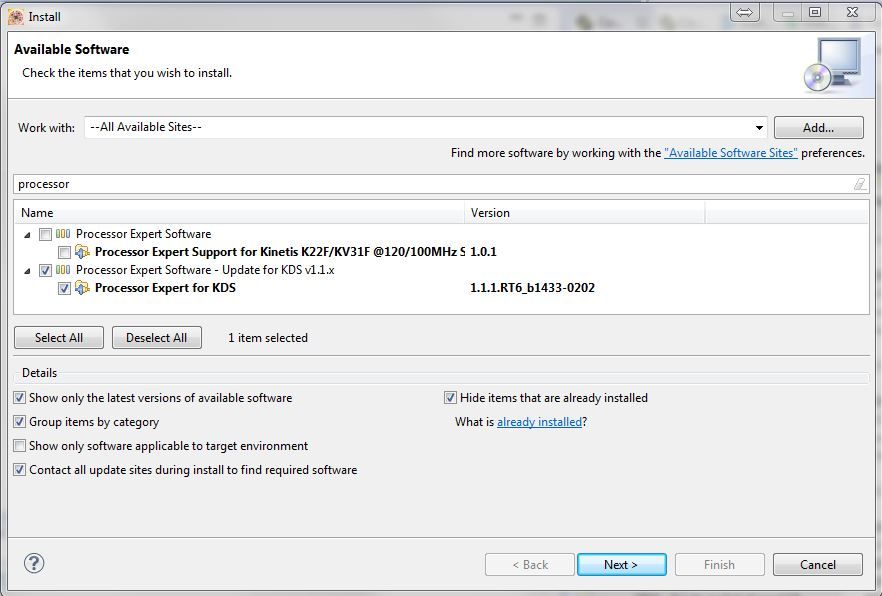The width and height of the screenshot is (882, 596).
Task: Click the Version column header
Action: coord(584,213)
